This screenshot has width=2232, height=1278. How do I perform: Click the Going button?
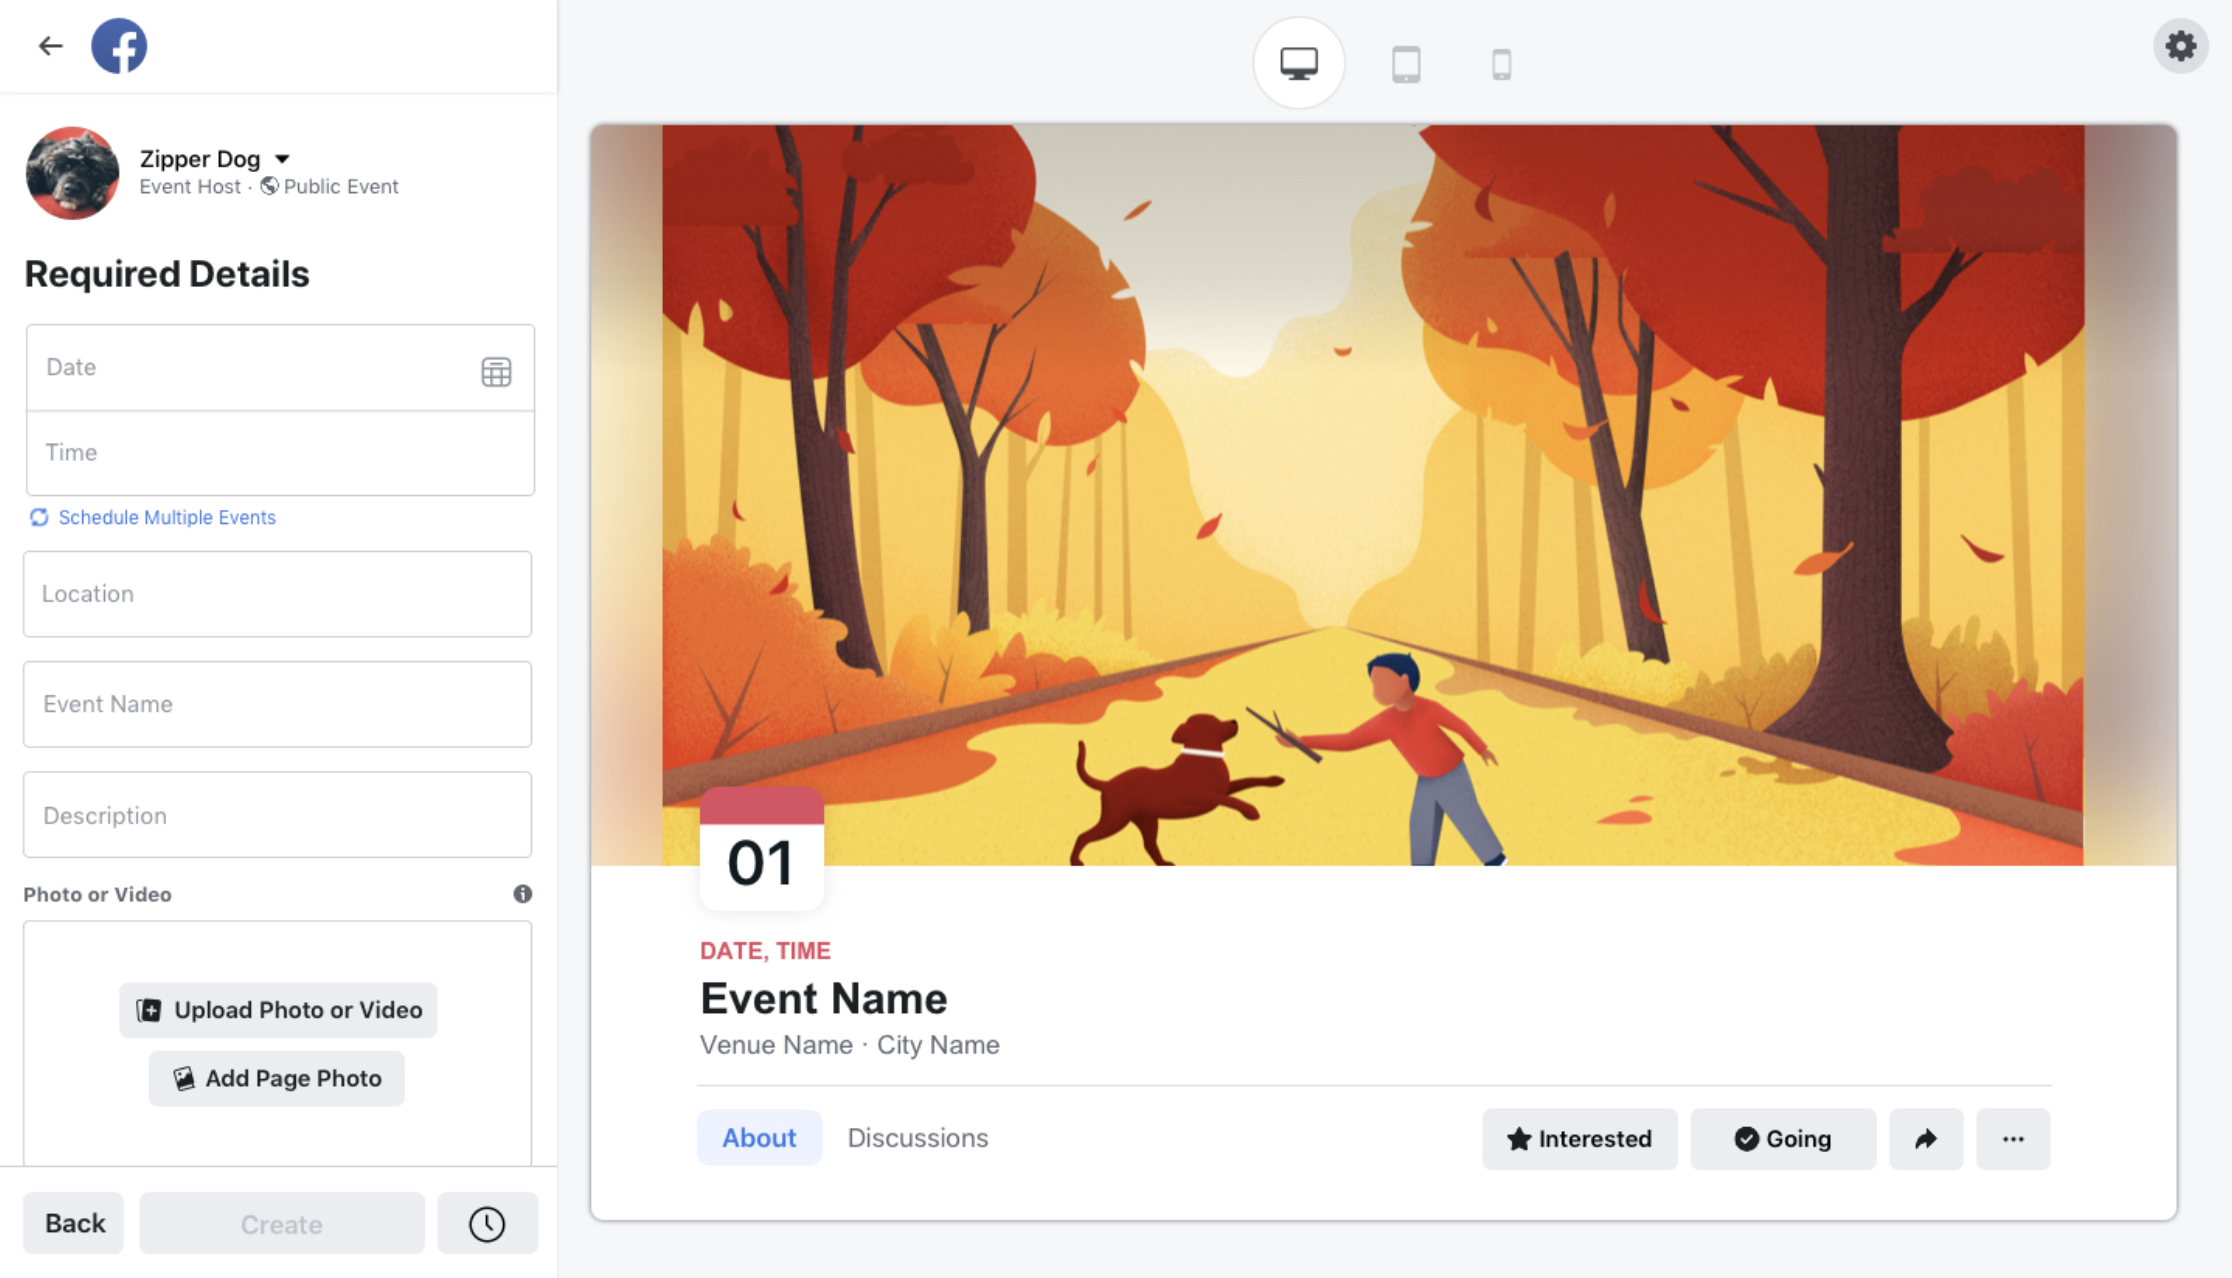[1784, 1139]
